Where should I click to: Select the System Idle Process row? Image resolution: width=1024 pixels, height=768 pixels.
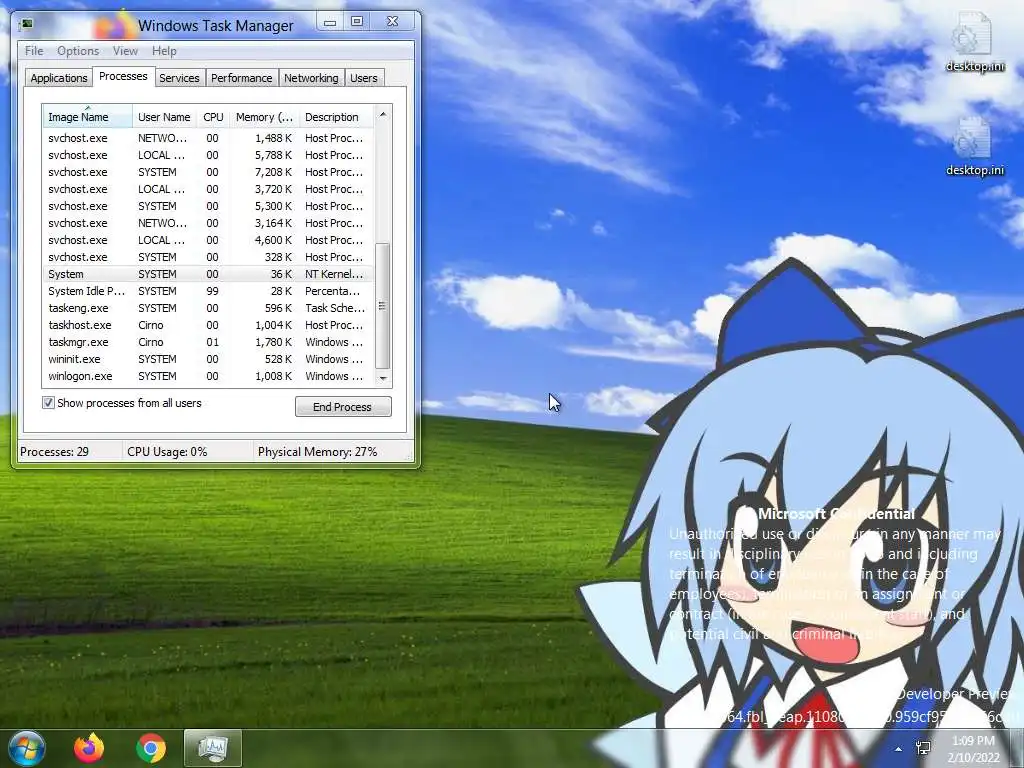pos(209,291)
